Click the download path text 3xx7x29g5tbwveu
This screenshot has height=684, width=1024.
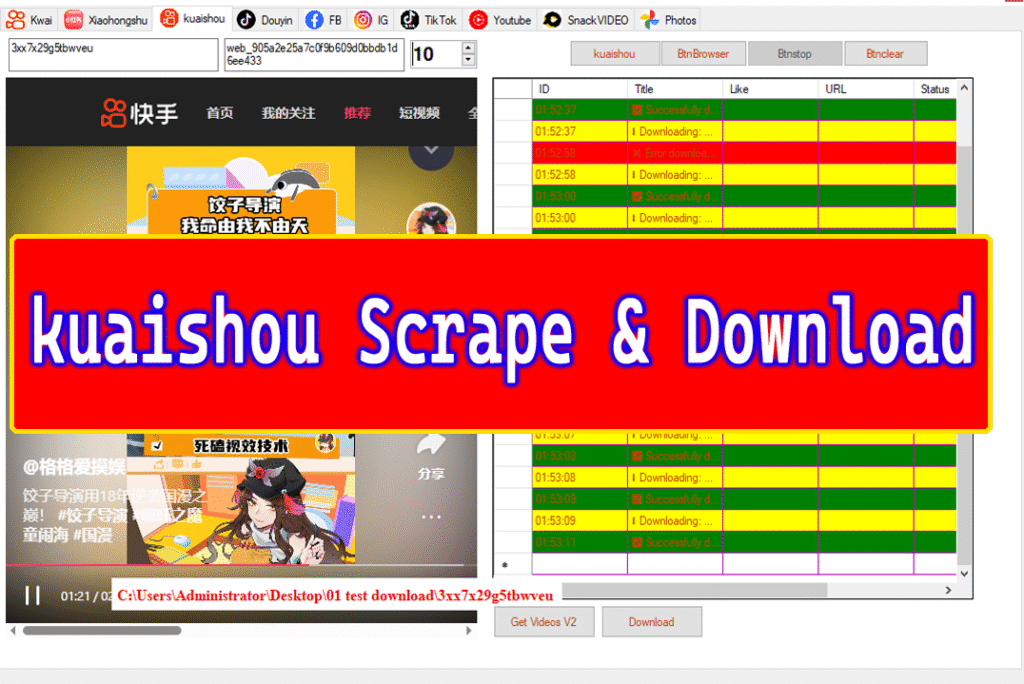(x=335, y=595)
